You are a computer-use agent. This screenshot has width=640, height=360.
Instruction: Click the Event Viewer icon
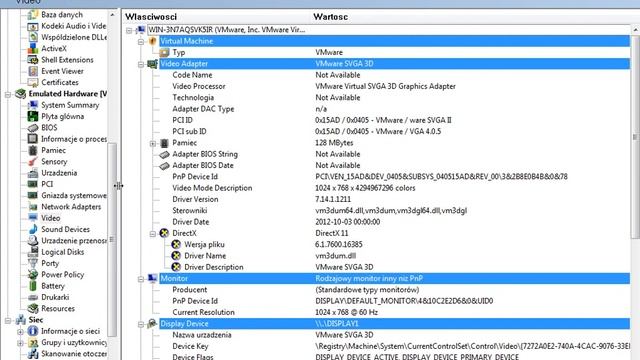pyautogui.click(x=33, y=71)
